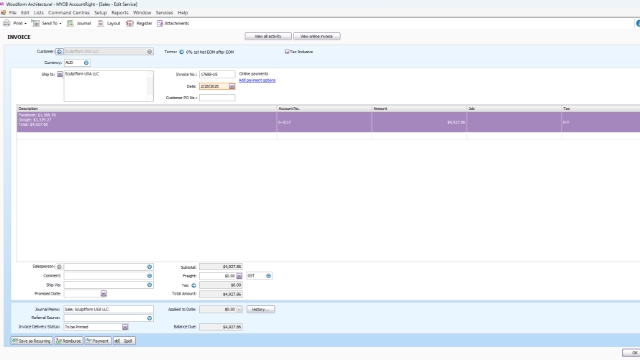This screenshot has width=640, height=360.
Task: Open the Date calendar picker
Action: pos(232,86)
